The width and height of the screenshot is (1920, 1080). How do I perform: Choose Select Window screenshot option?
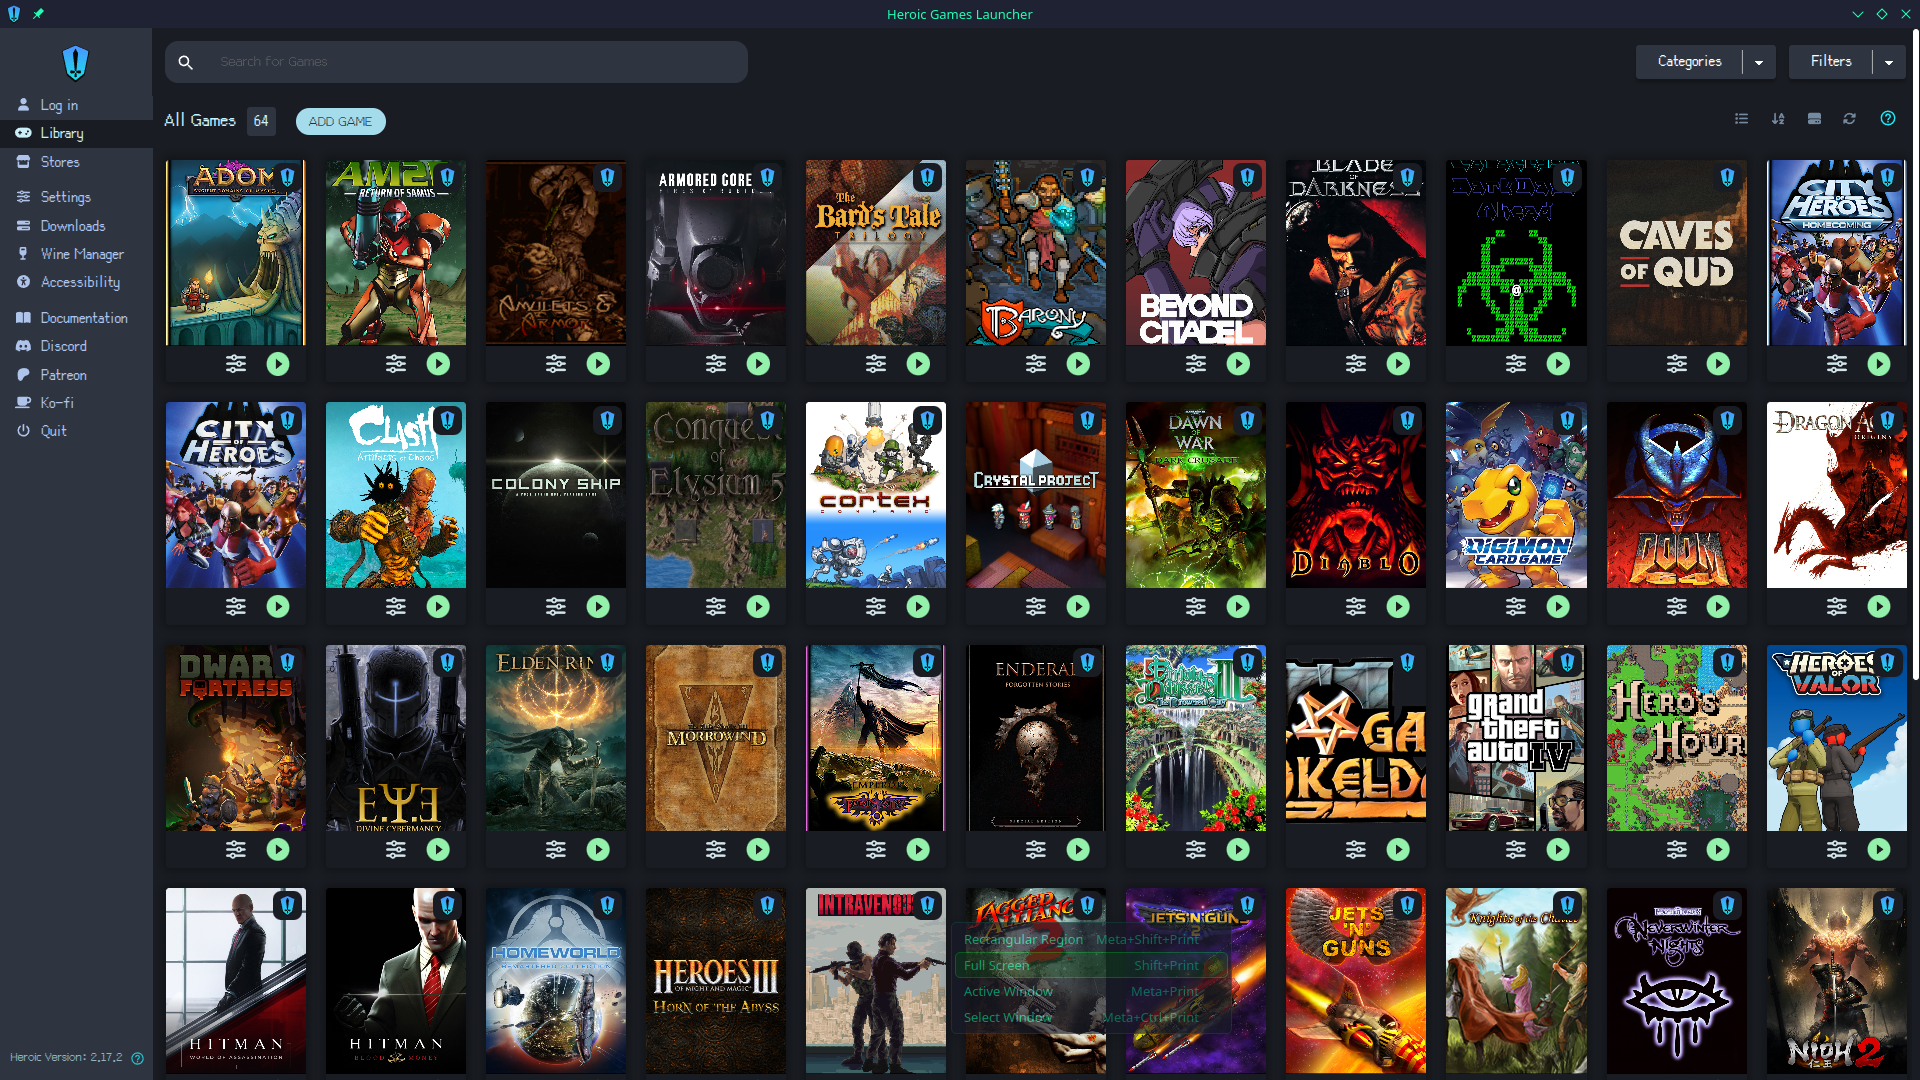tap(1091, 1017)
